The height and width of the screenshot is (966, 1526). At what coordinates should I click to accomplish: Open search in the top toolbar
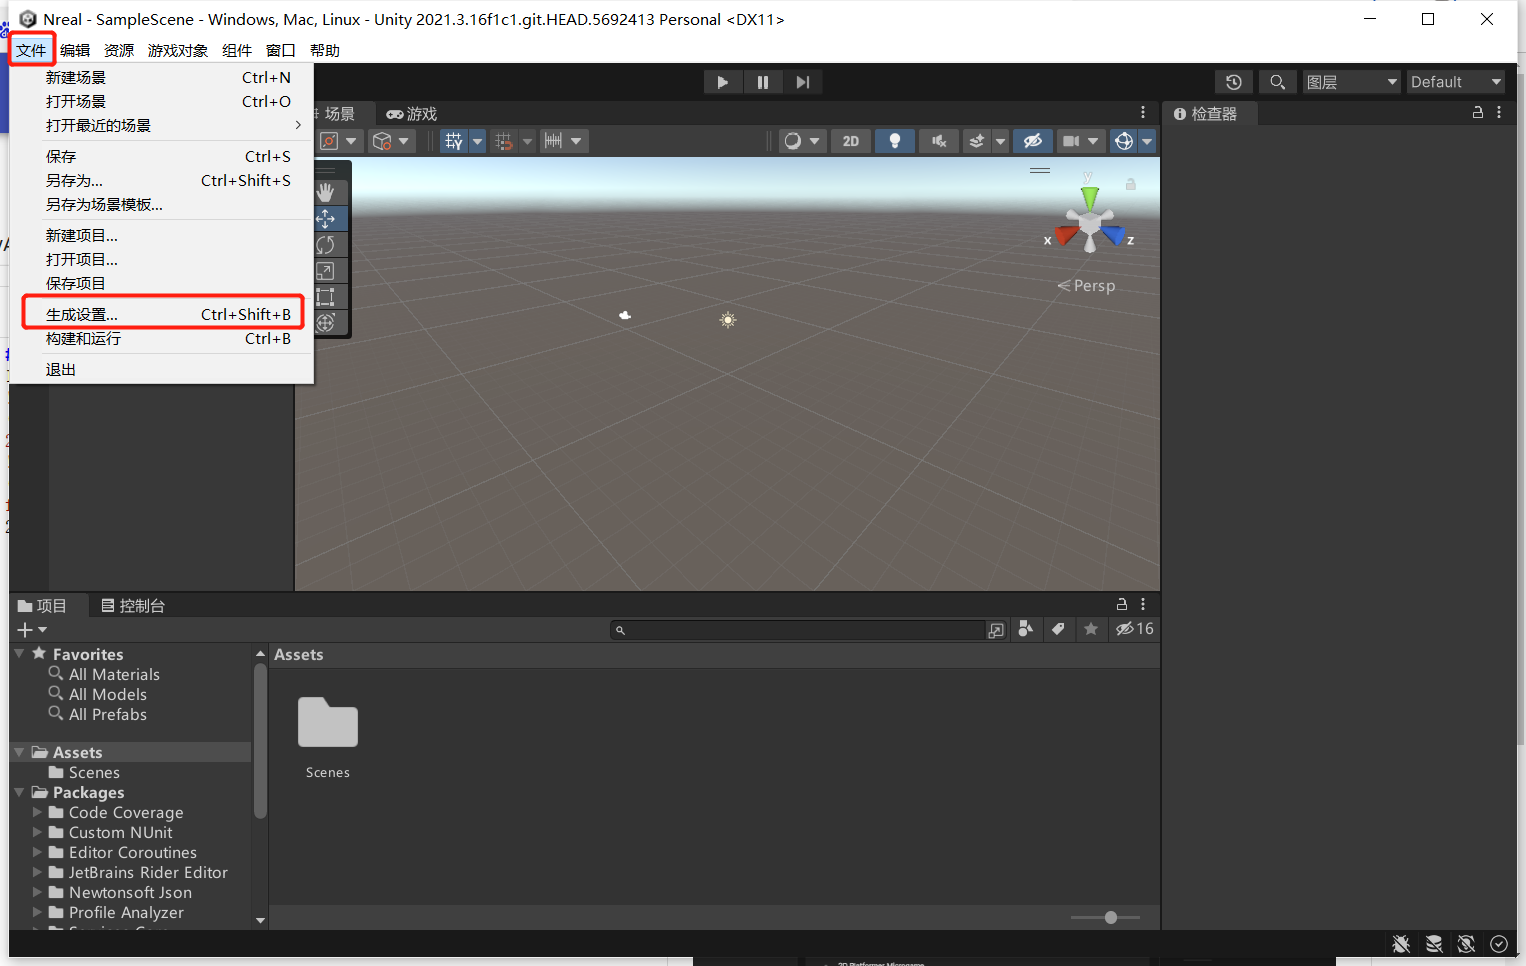pos(1277,82)
